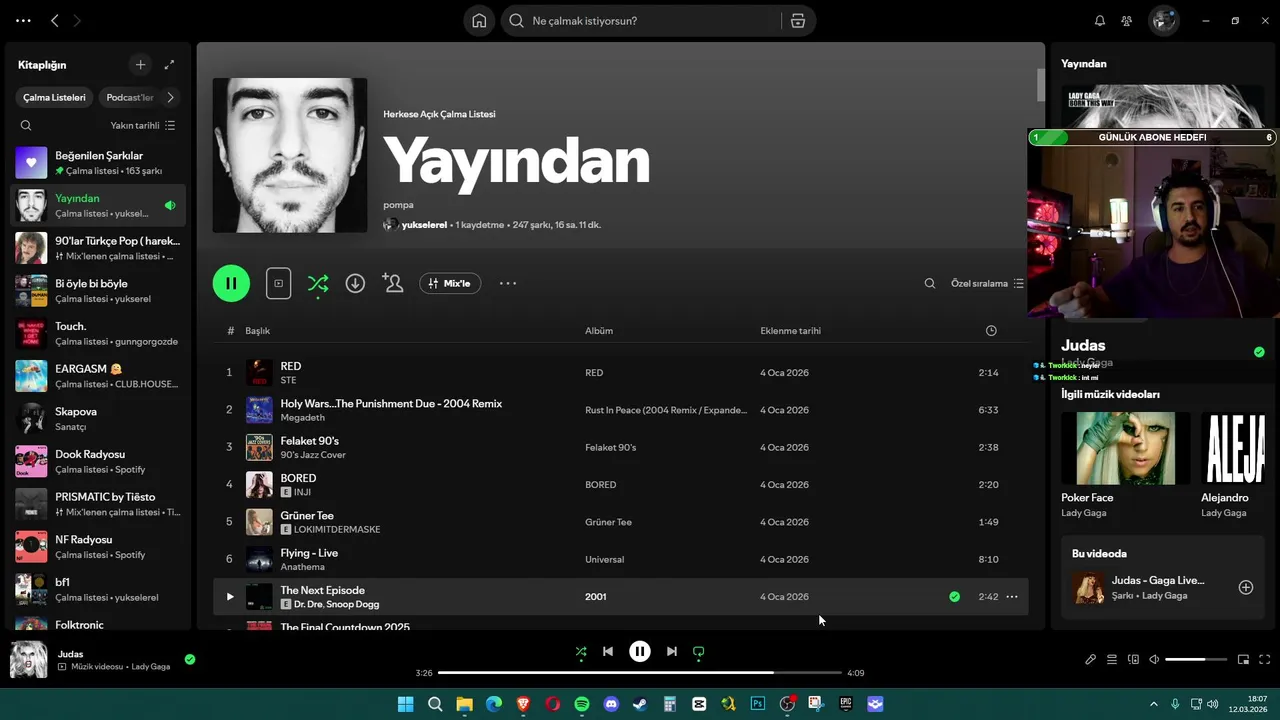Open 'Bi öyle bi böyle' playlist
This screenshot has height=720, width=1280.
(x=98, y=291)
